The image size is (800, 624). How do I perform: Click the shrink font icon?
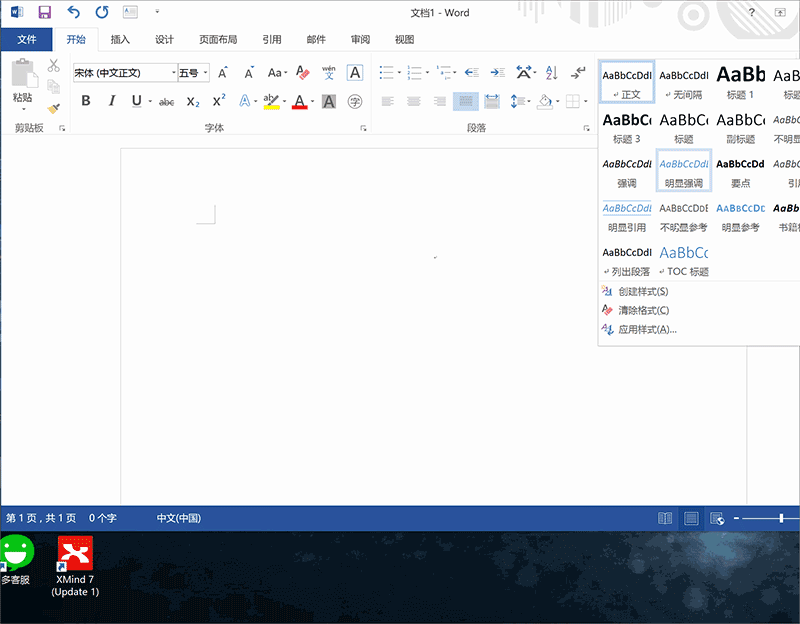(249, 73)
